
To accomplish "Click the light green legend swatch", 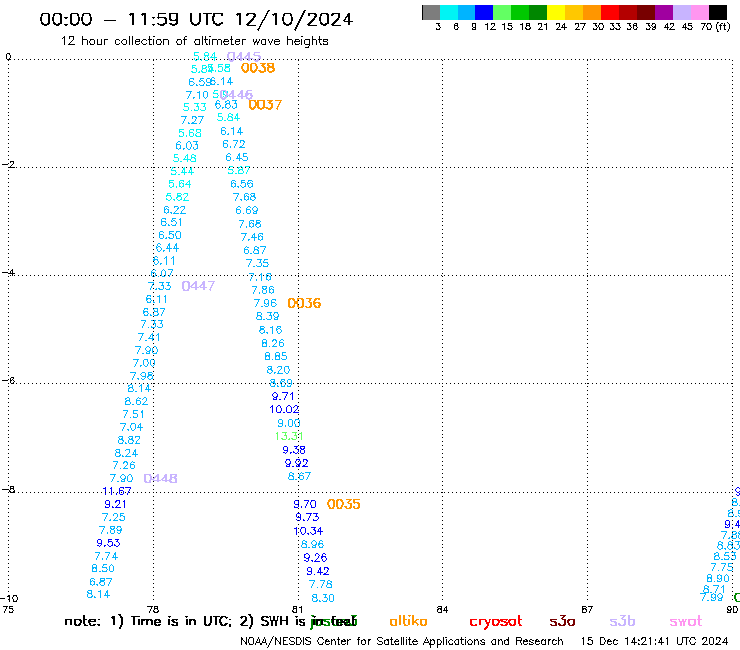I will [502, 12].
